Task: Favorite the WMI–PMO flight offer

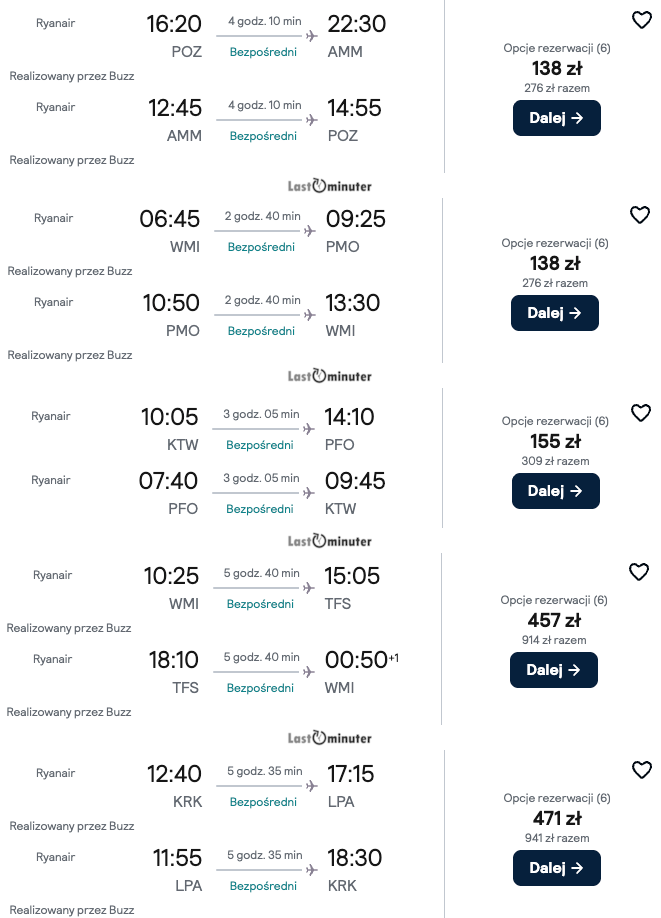Action: [x=640, y=215]
